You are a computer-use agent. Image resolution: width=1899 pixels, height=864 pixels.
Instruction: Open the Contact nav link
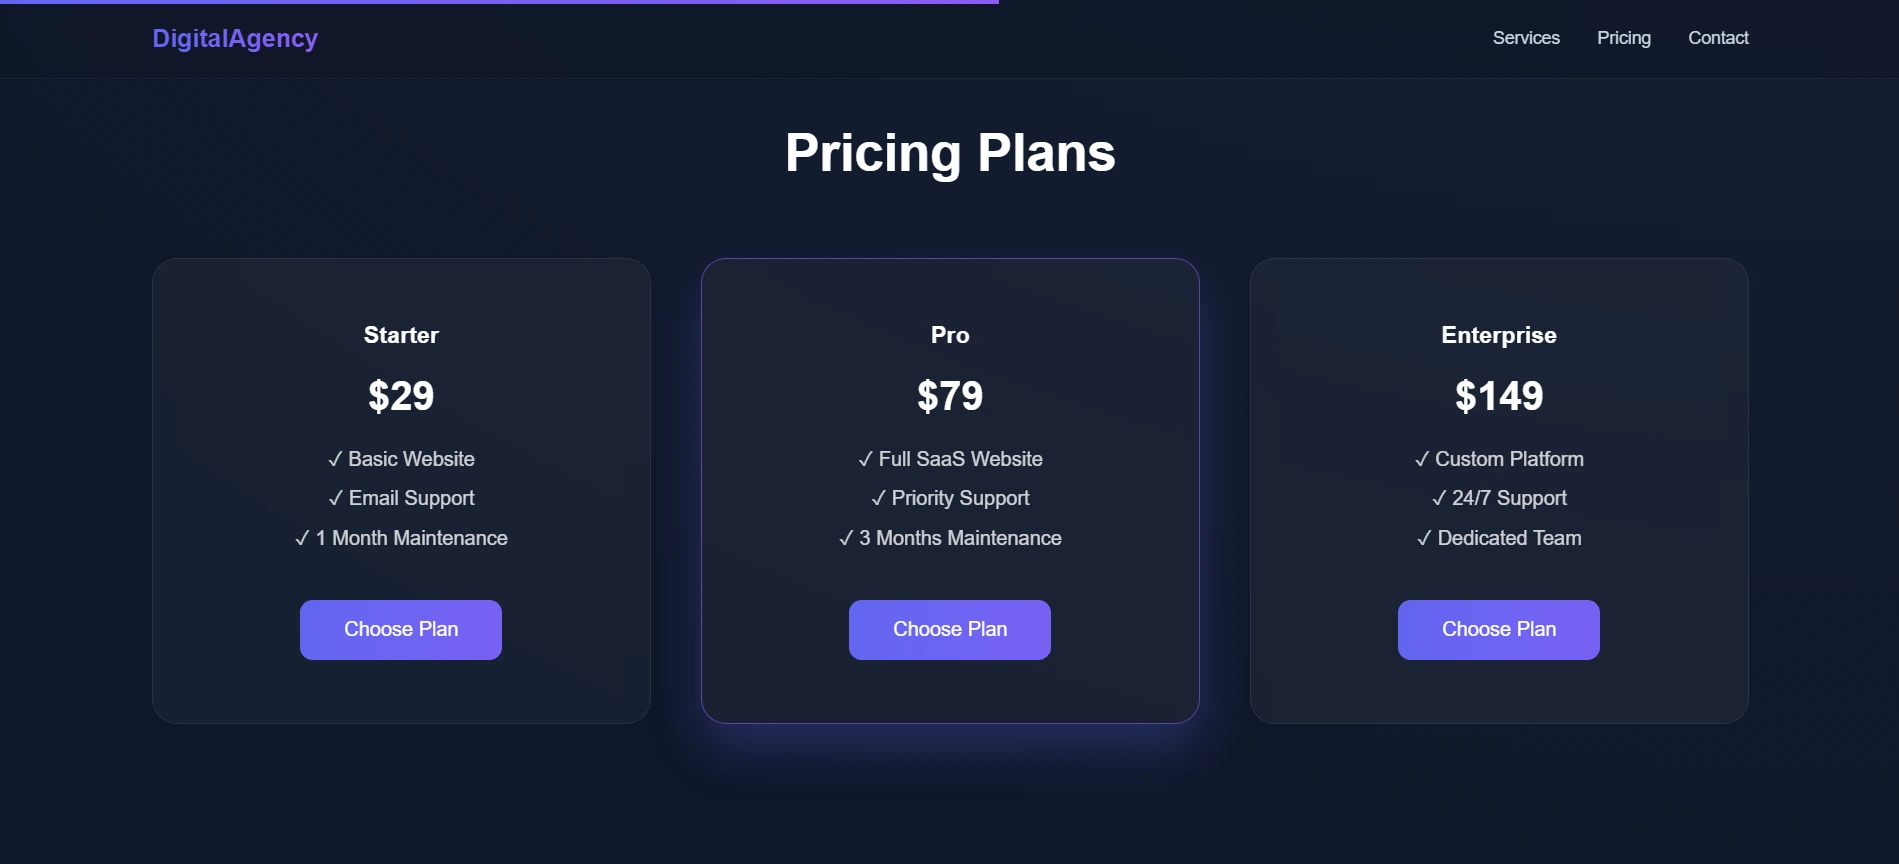tap(1718, 38)
